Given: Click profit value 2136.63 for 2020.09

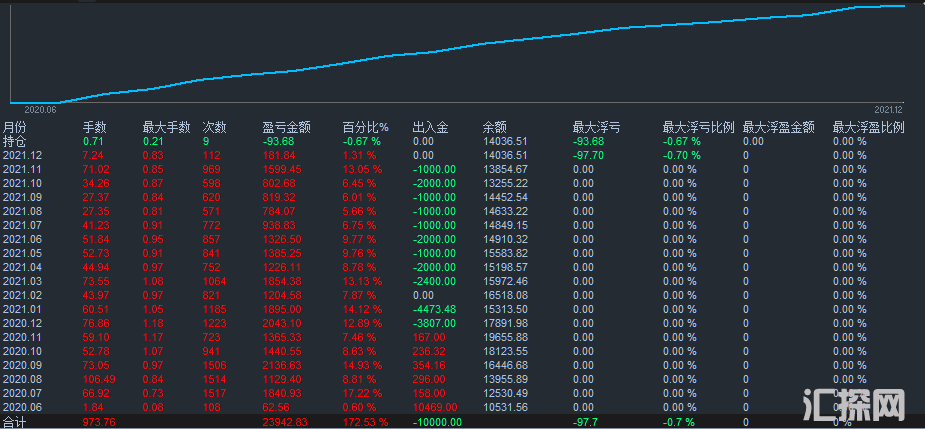Looking at the screenshot, I should tap(282, 365).
